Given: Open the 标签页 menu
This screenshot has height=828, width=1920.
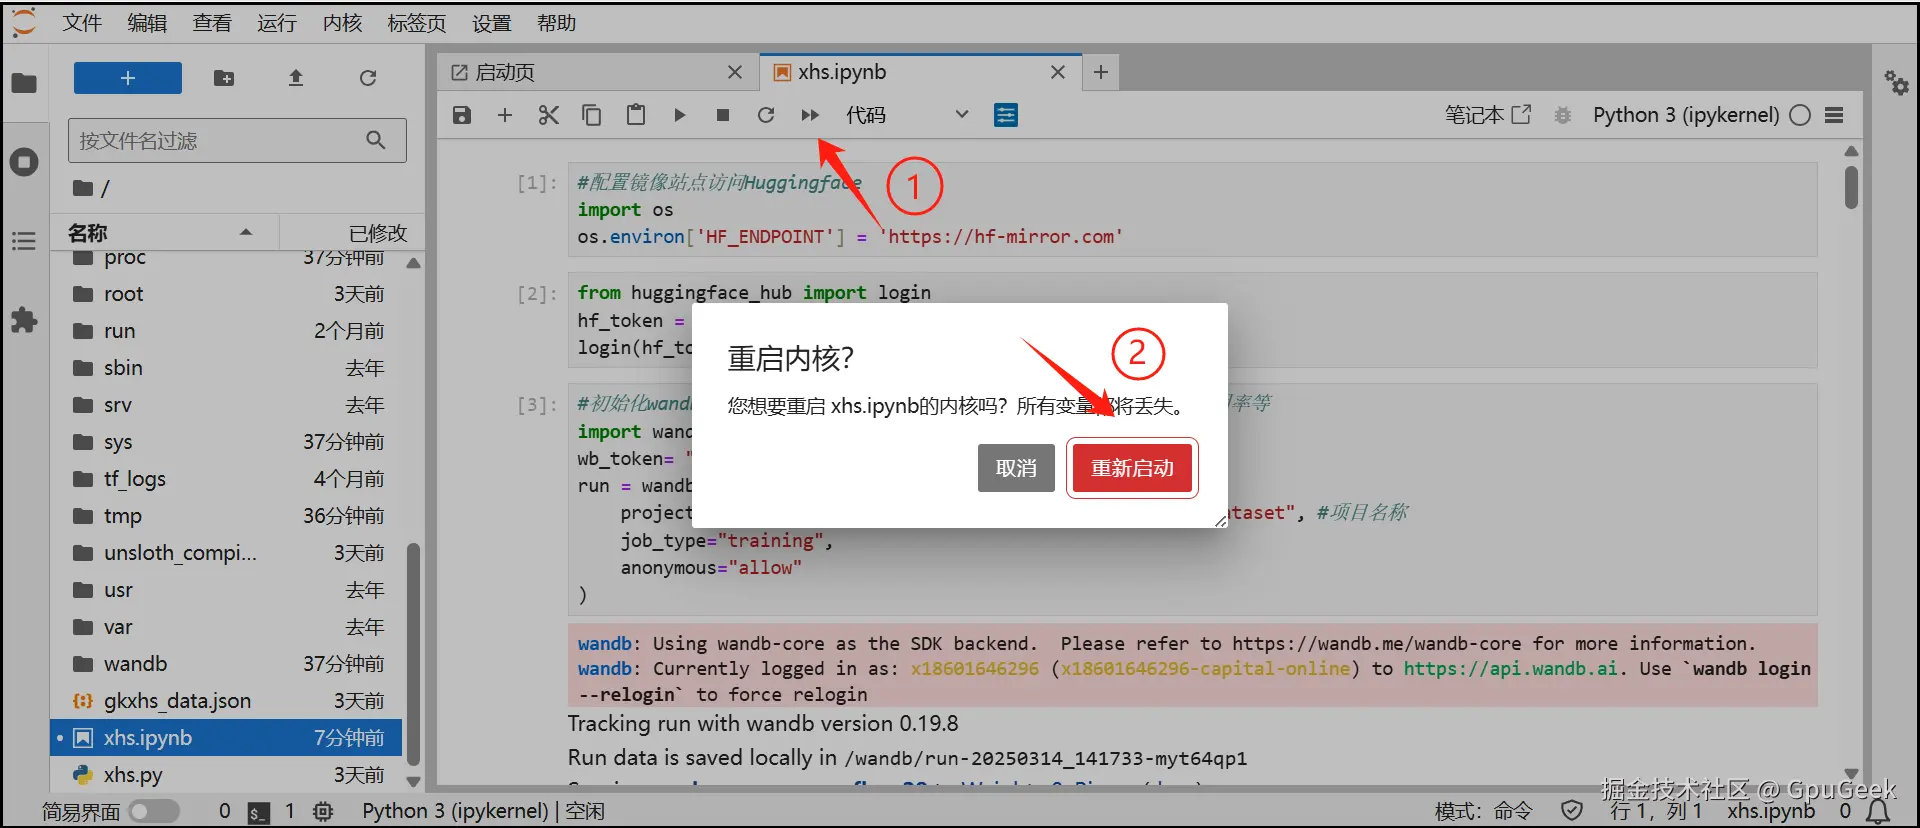Looking at the screenshot, I should tap(417, 23).
